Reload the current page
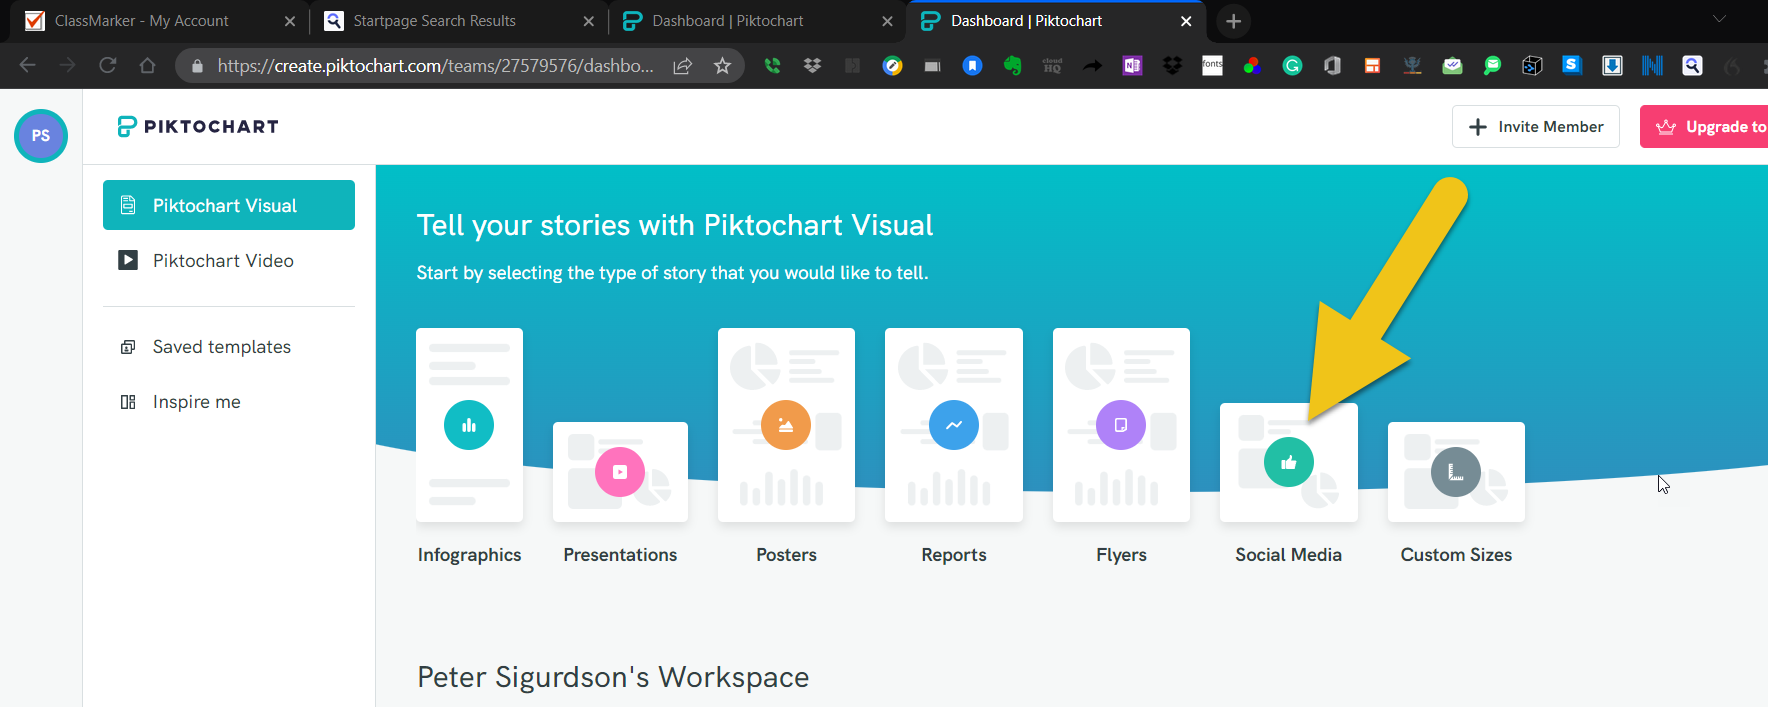The height and width of the screenshot is (707, 1768). click(108, 65)
